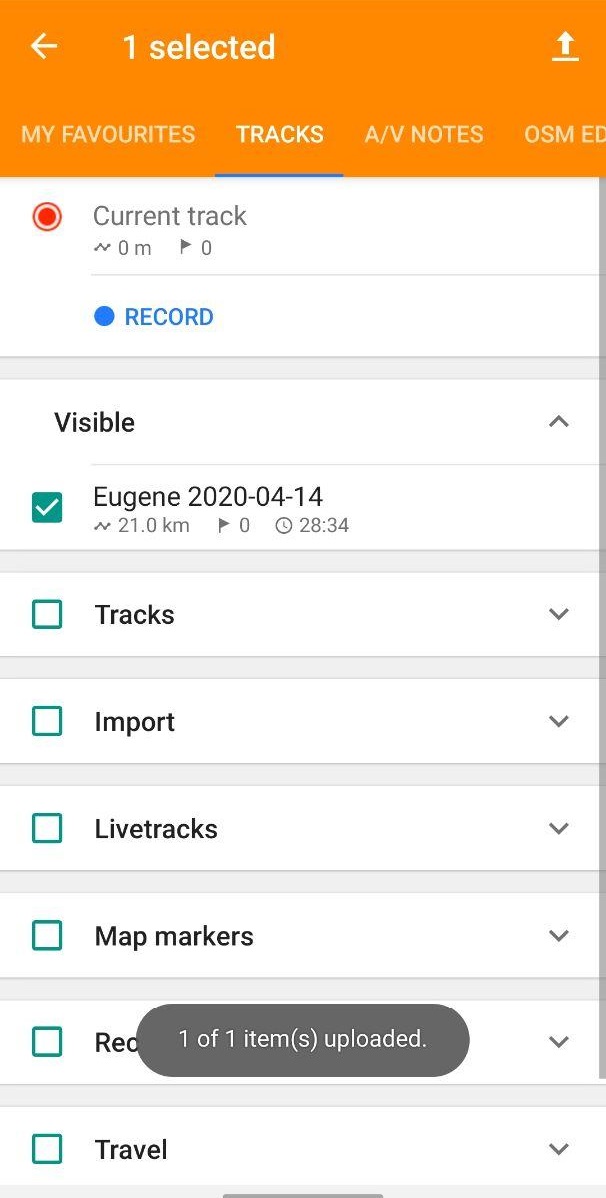The height and width of the screenshot is (1198, 606).
Task: Tap the blue record dot icon
Action: pyautogui.click(x=104, y=316)
